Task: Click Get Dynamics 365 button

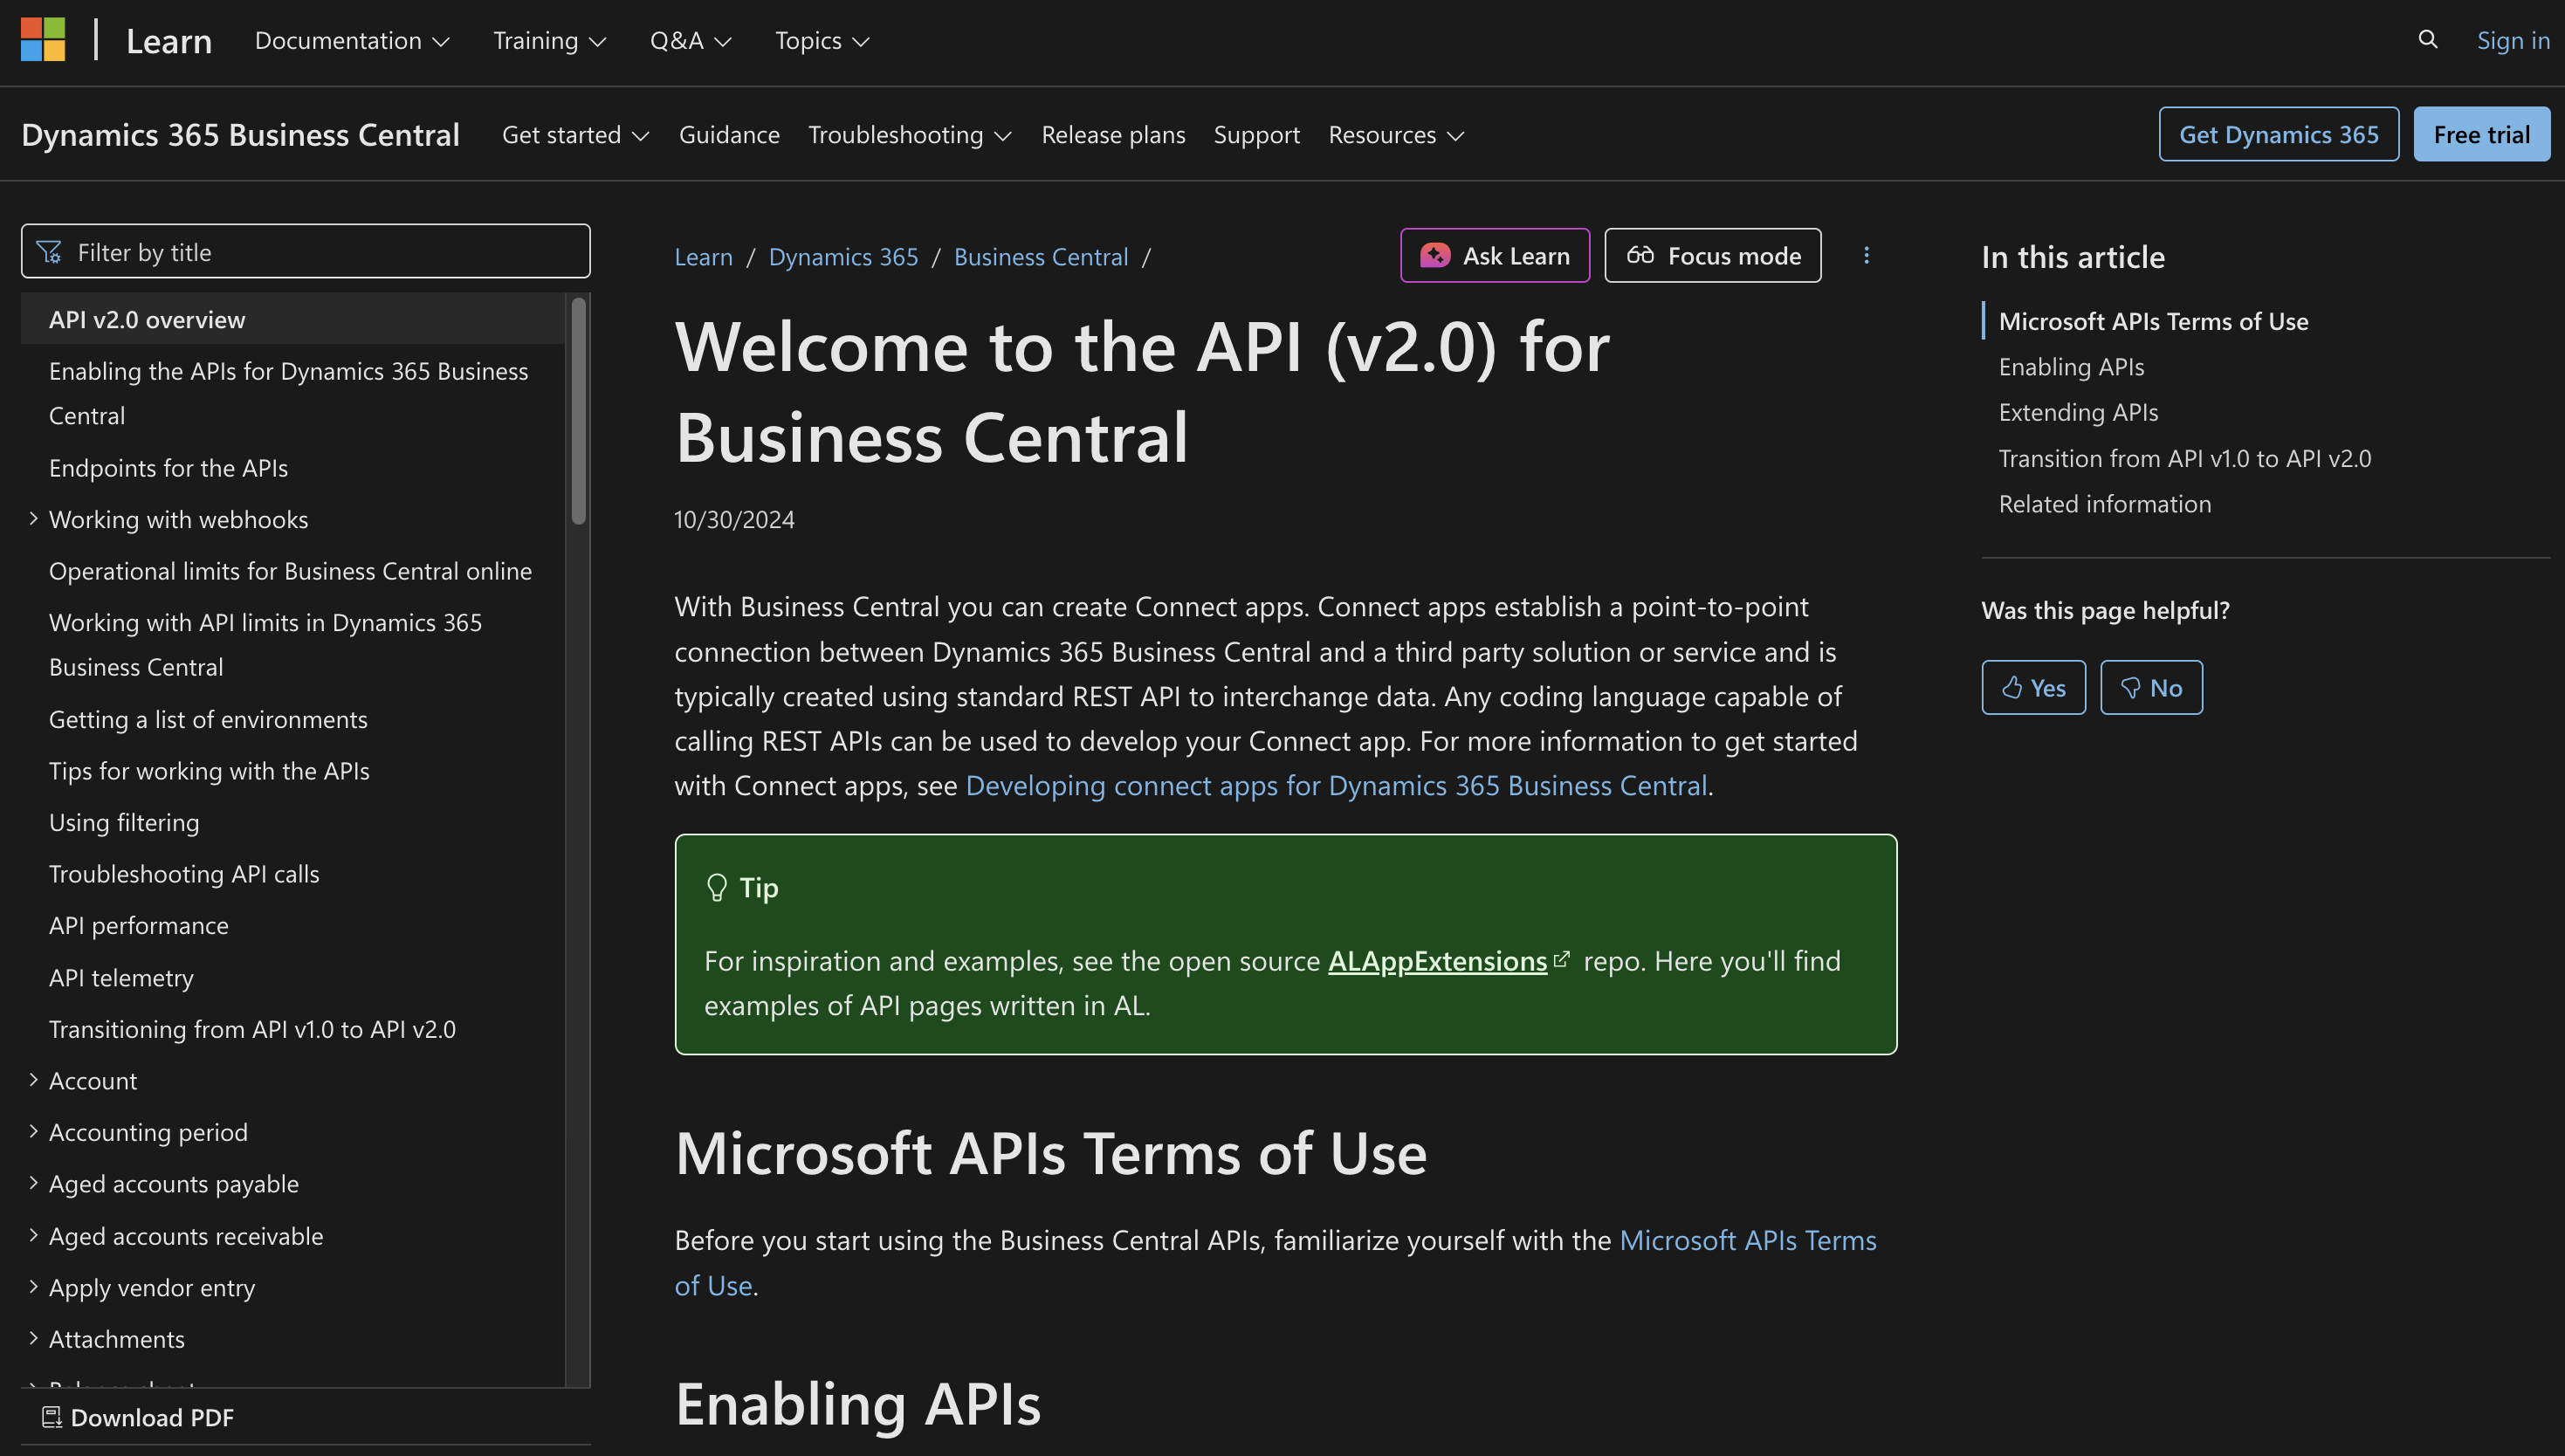Action: click(2278, 134)
